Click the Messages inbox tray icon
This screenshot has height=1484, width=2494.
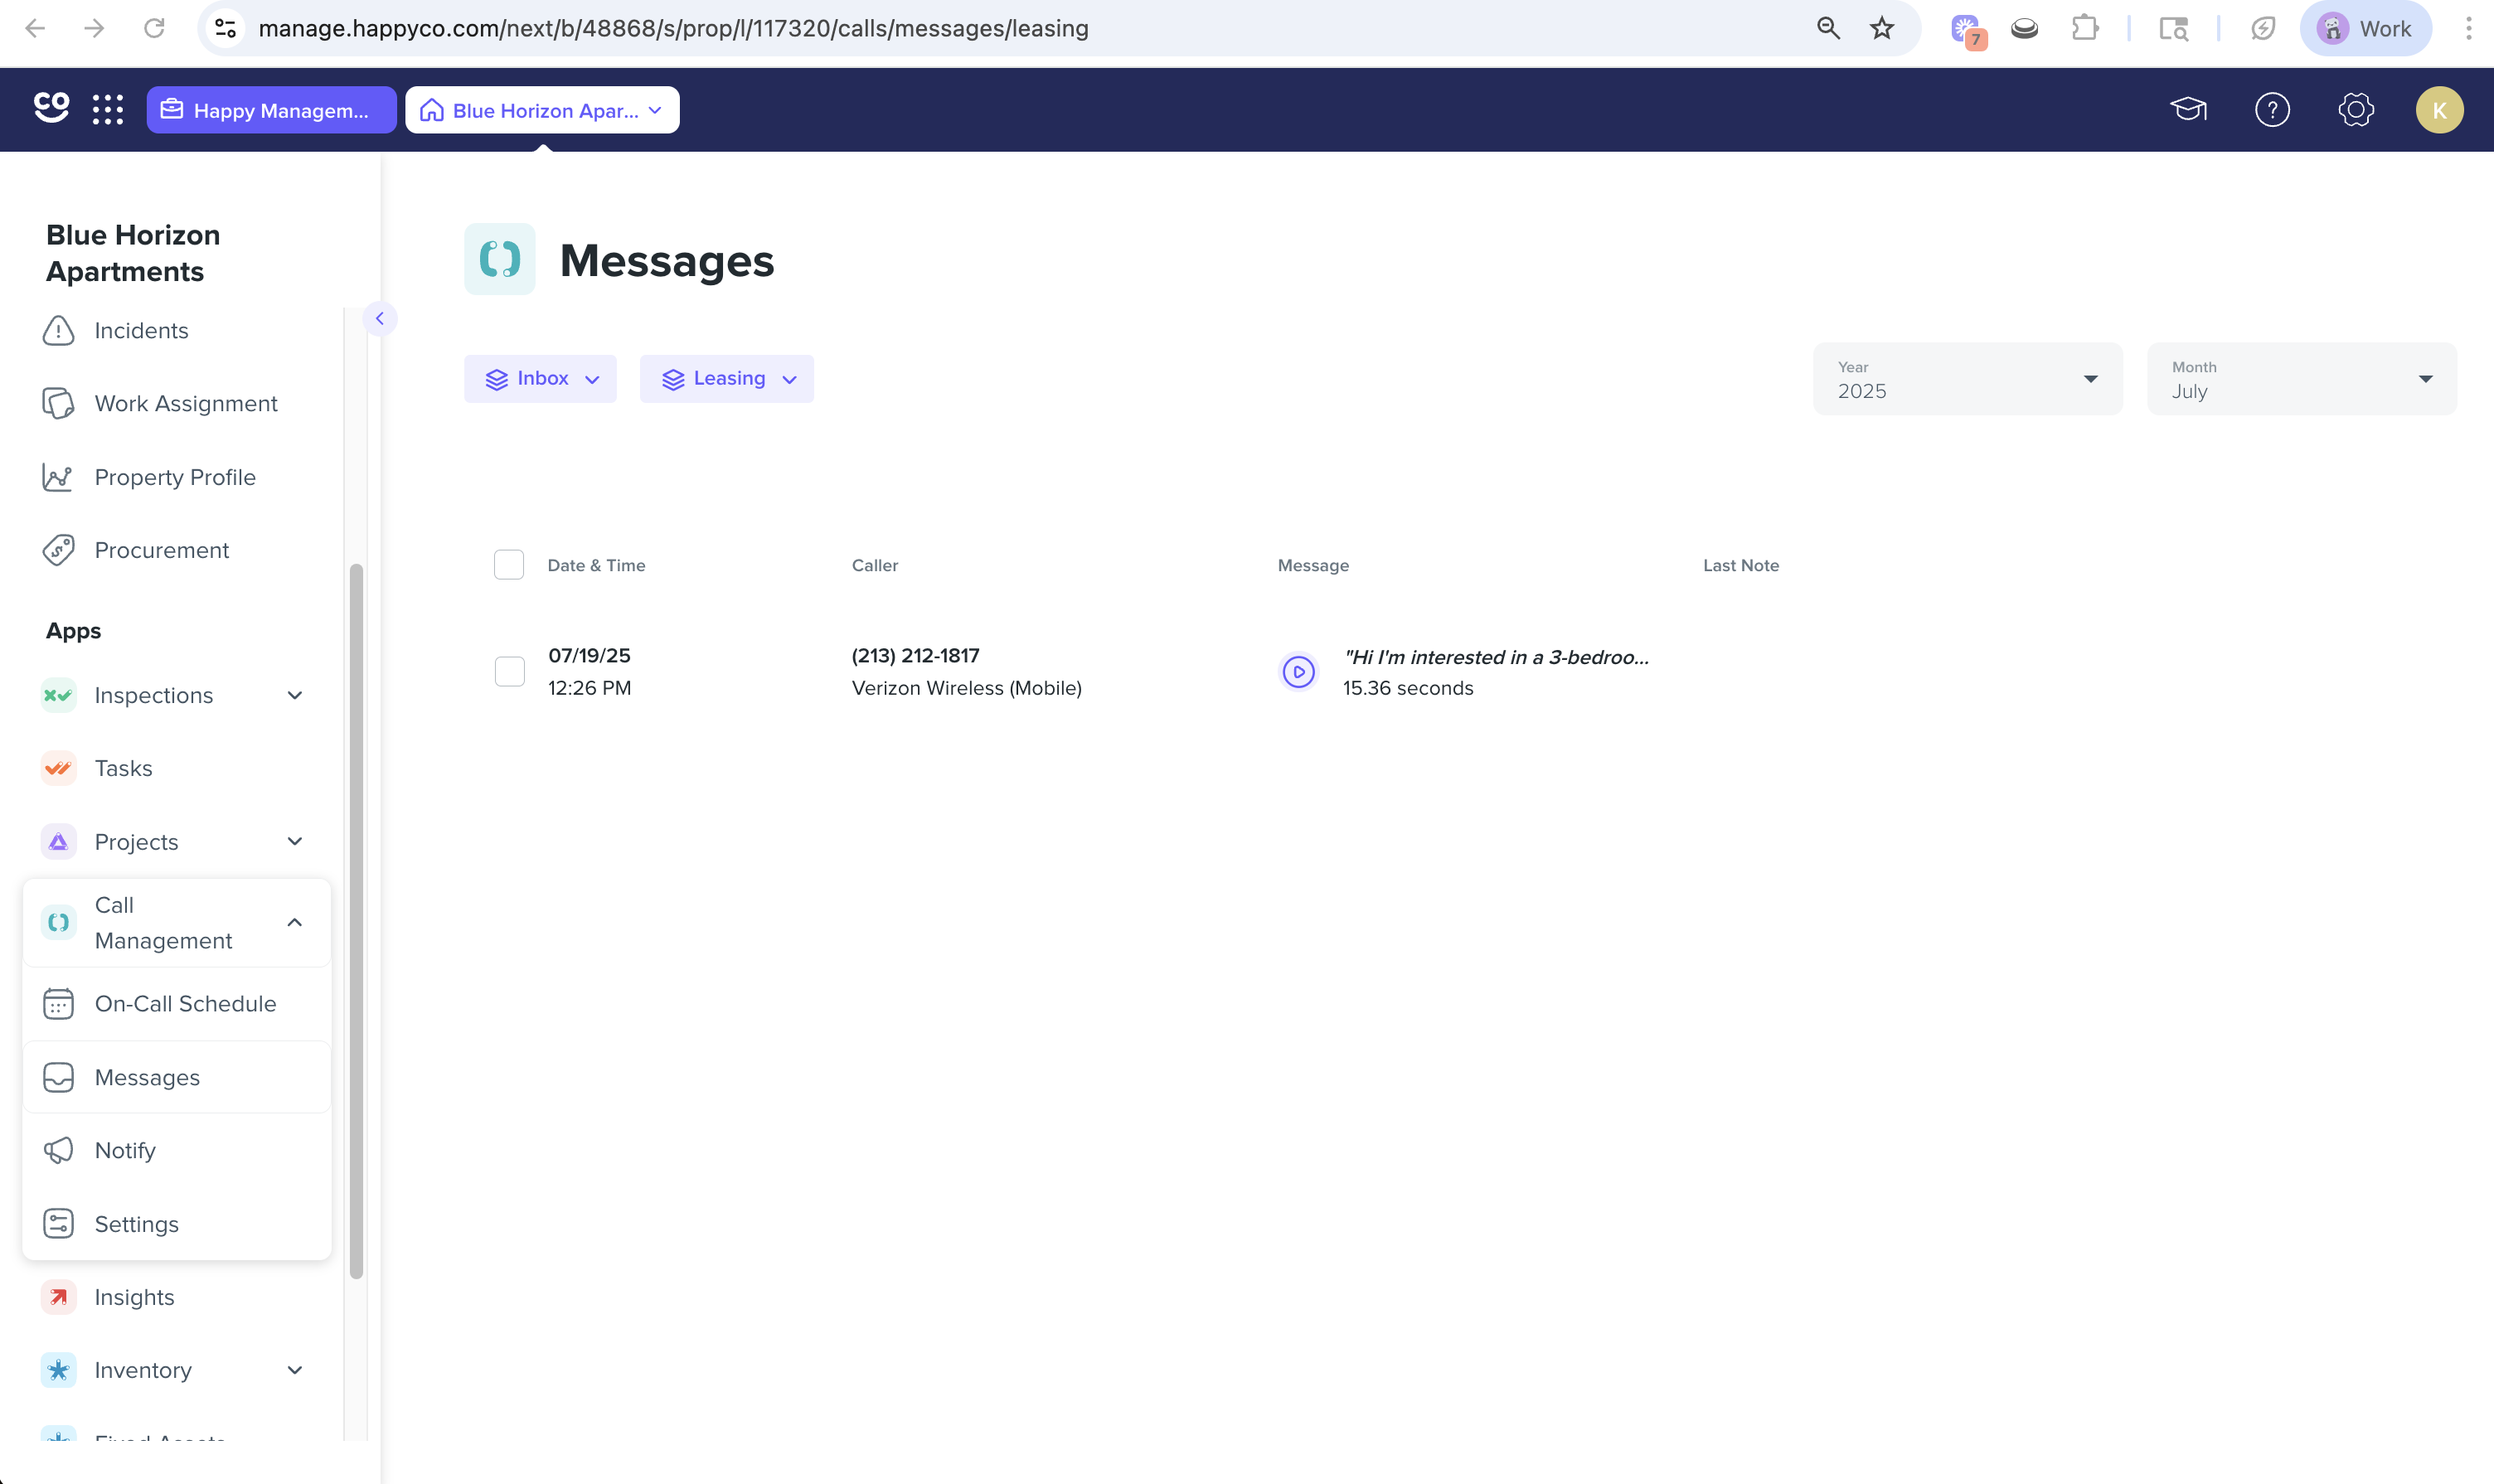coord(58,1077)
